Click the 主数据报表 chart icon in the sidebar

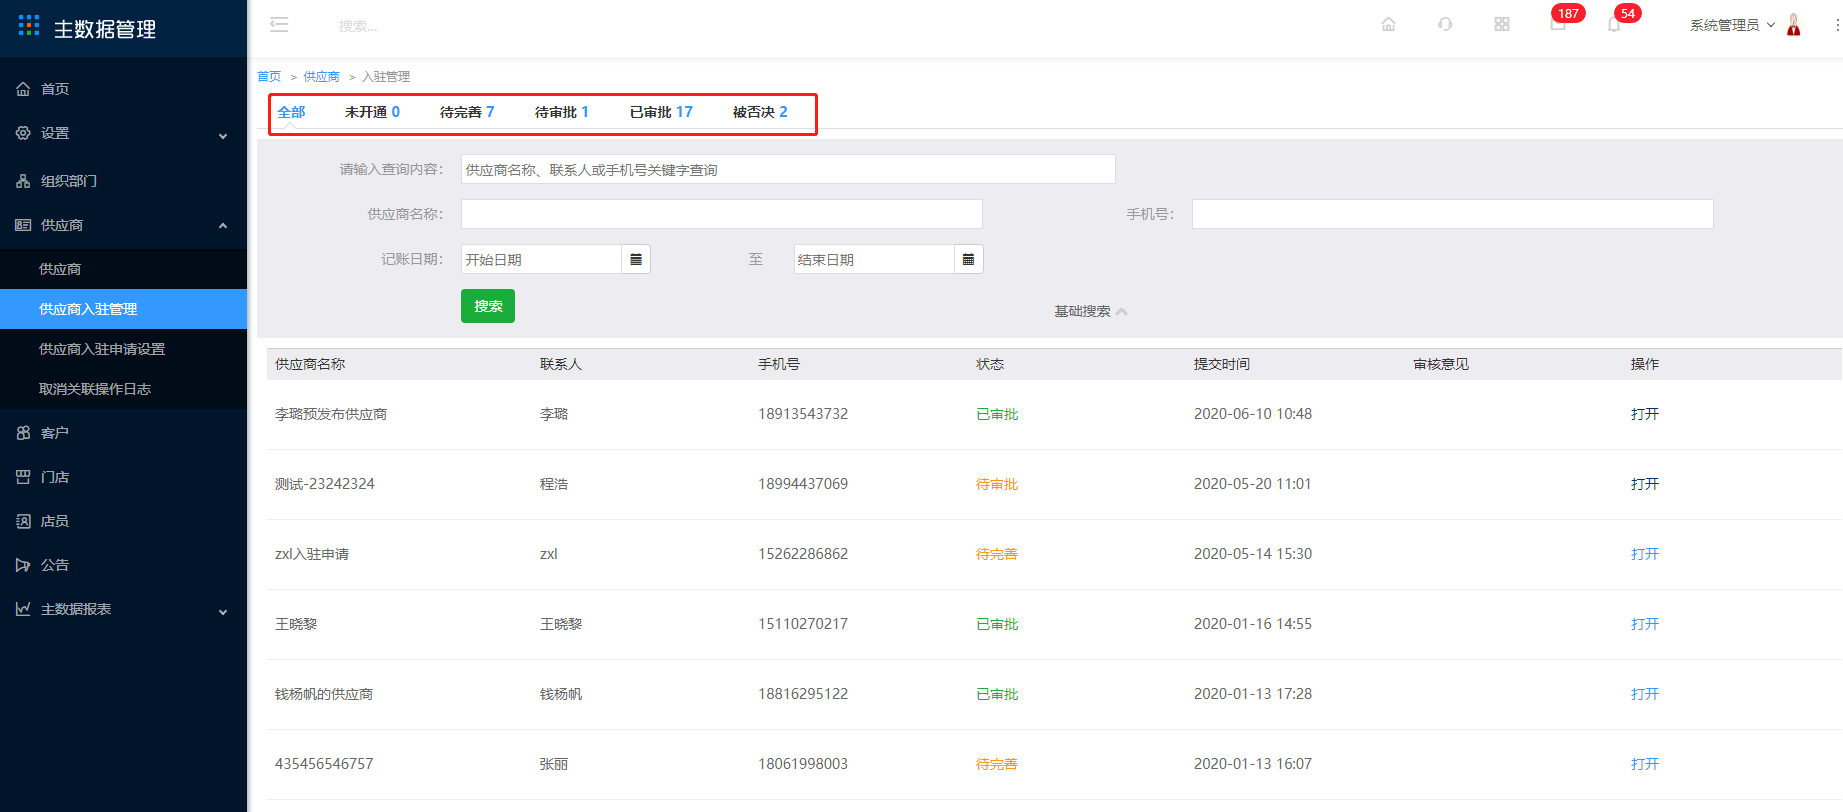point(23,609)
